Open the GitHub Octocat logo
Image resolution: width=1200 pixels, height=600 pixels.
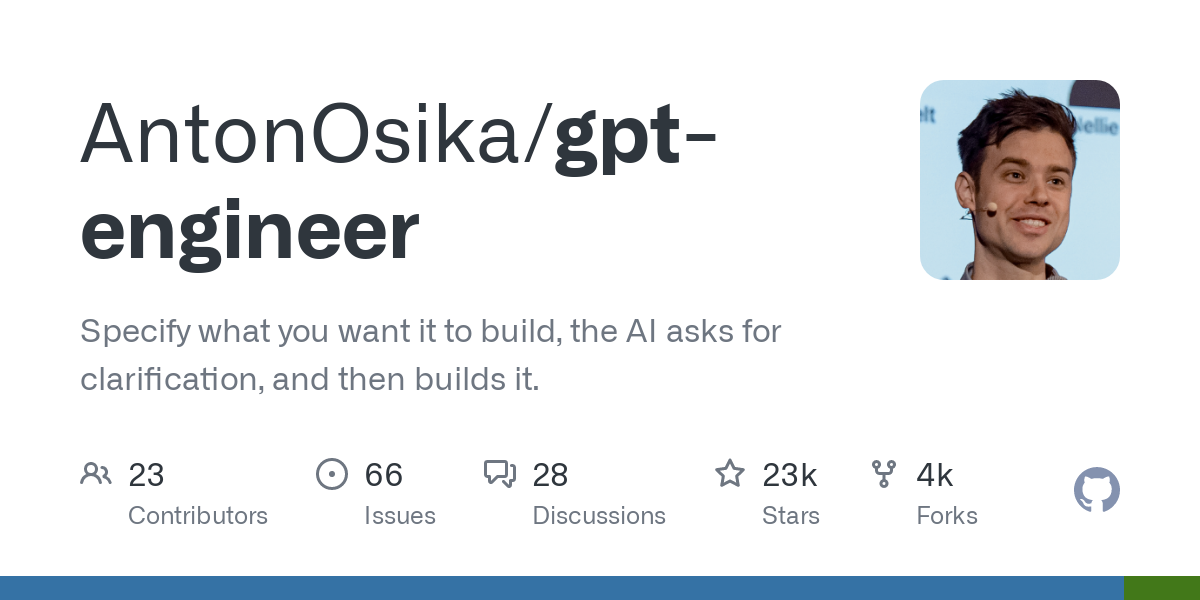click(x=1096, y=491)
